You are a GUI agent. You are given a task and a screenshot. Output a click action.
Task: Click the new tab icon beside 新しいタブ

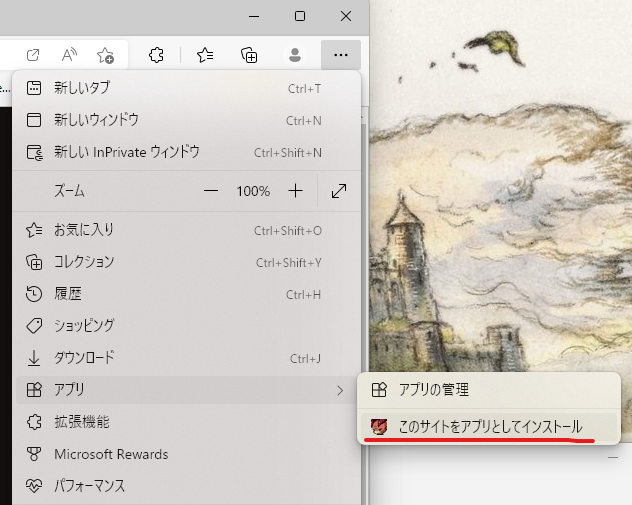pyautogui.click(x=34, y=88)
